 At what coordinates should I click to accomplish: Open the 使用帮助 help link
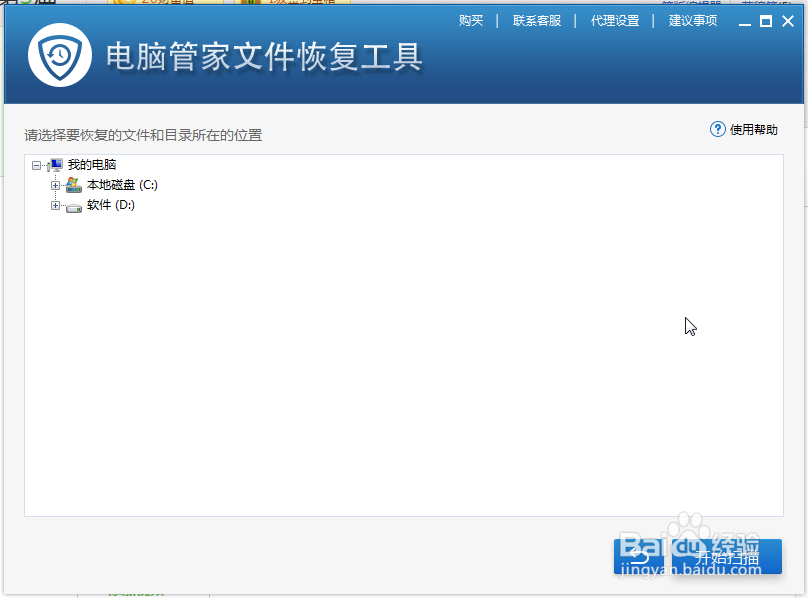point(753,129)
